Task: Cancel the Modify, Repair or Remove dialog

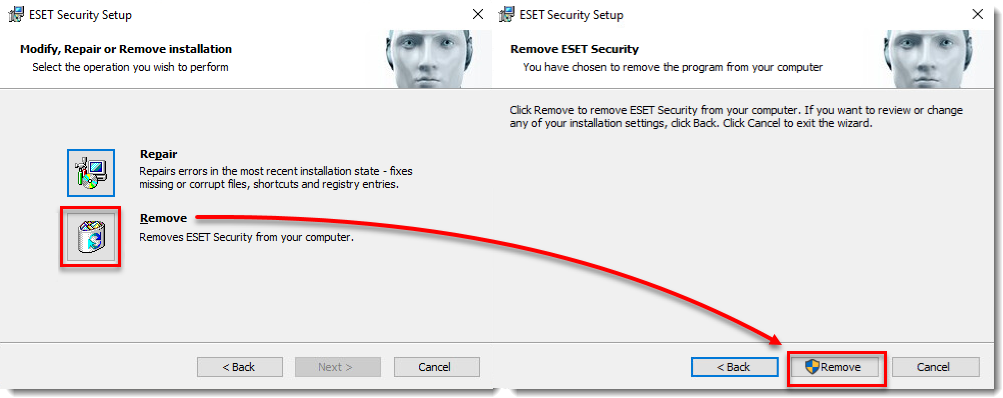Action: pos(436,367)
